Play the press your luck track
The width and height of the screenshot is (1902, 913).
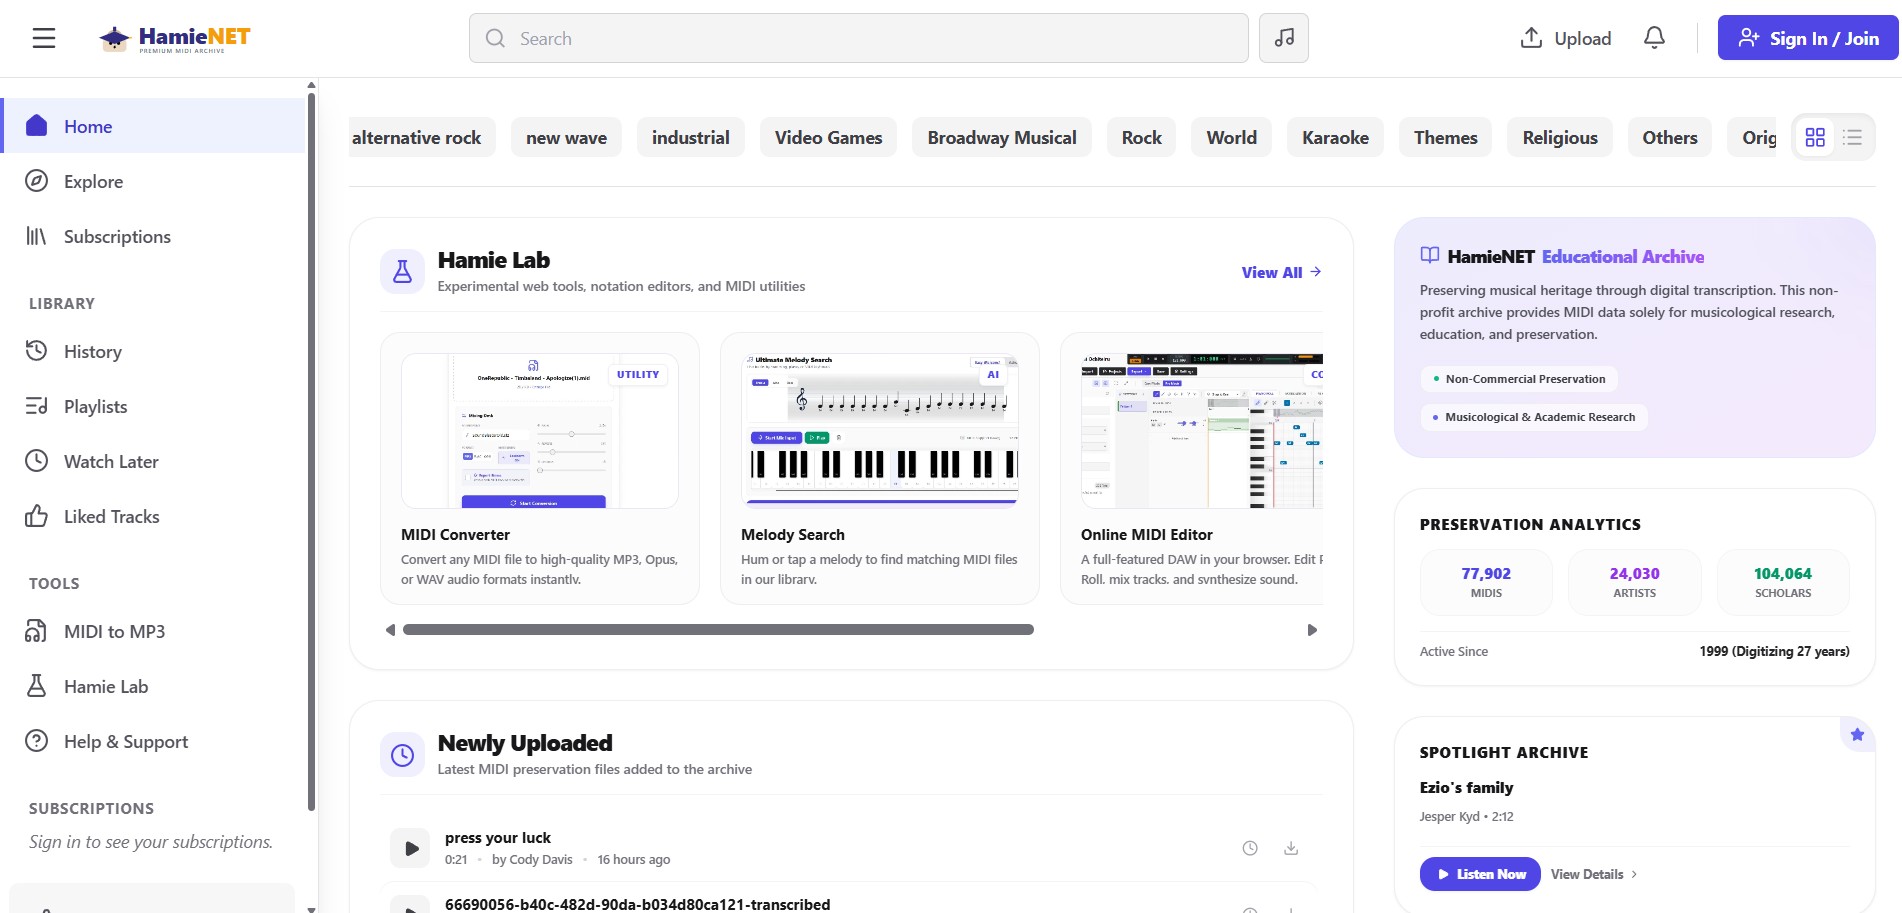(x=410, y=848)
